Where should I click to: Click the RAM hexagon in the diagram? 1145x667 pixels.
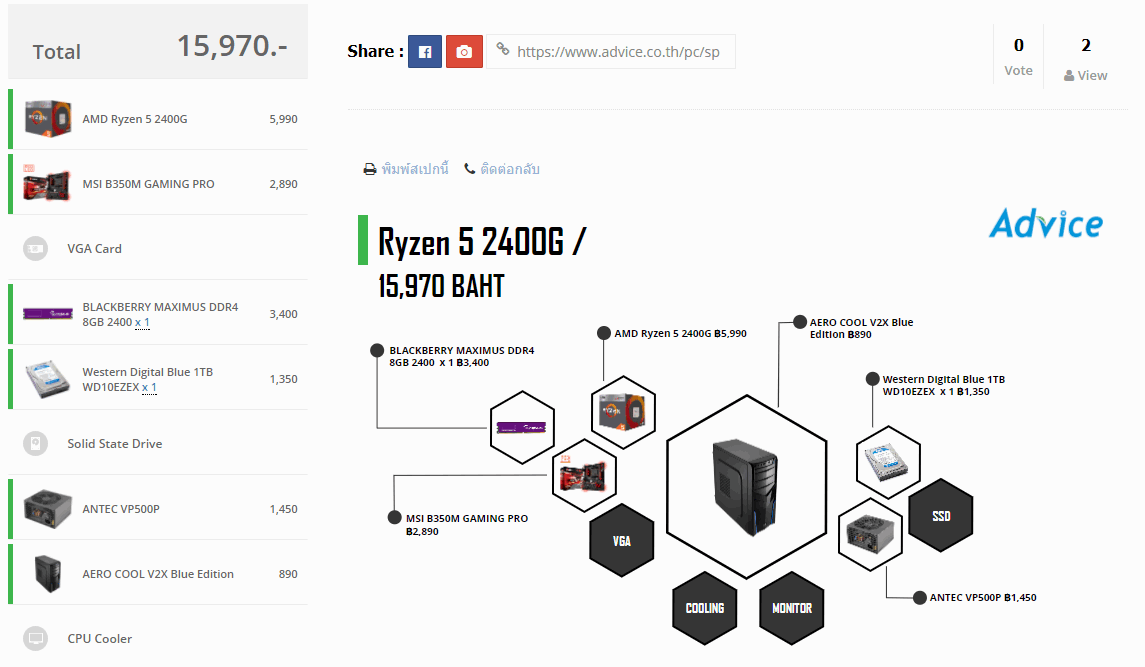point(522,427)
